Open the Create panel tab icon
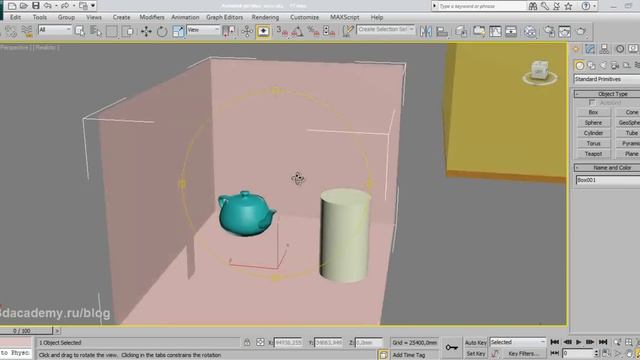 tap(577, 49)
